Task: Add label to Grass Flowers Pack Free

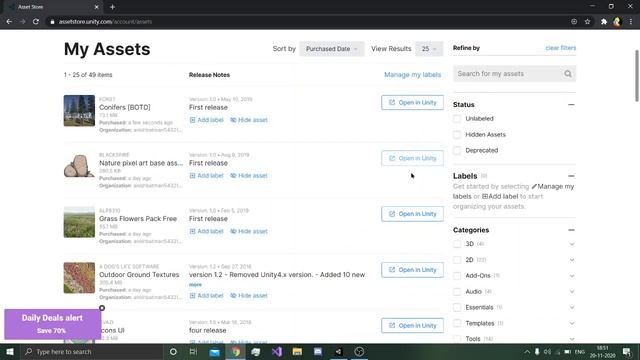Action: [x=207, y=231]
